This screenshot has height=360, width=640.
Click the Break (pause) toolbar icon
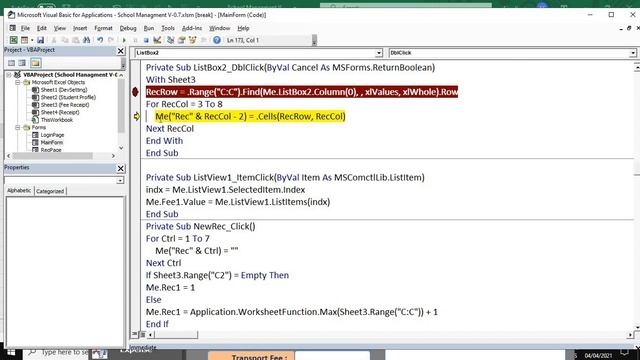[135, 40]
